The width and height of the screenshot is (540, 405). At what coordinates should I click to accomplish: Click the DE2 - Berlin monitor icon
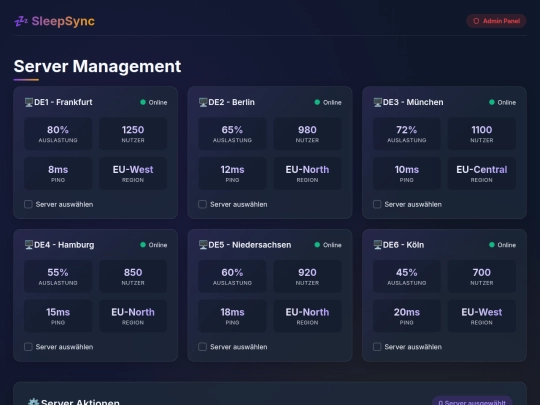click(x=203, y=102)
